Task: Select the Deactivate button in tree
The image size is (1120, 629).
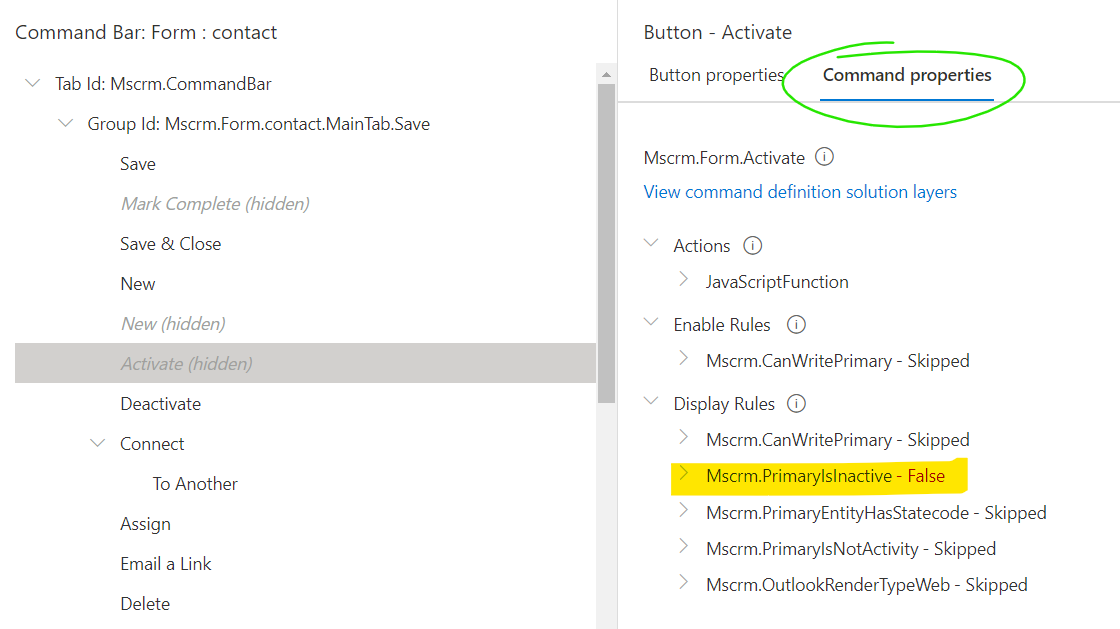Action: pos(160,404)
